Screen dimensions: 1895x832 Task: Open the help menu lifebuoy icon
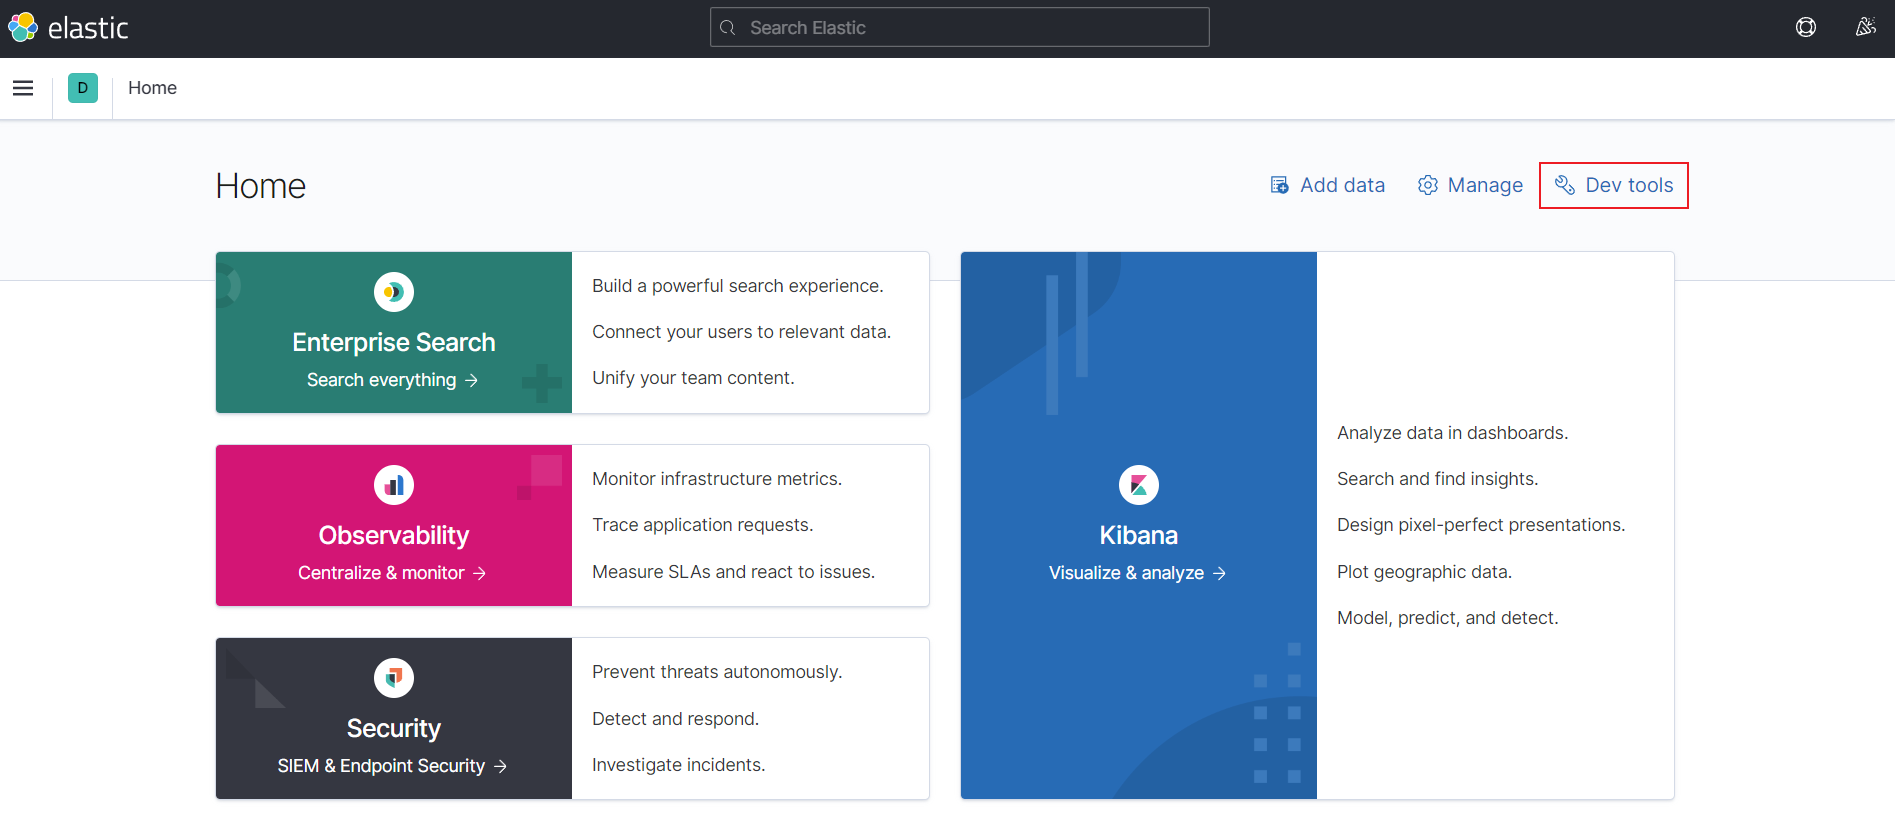tap(1805, 27)
